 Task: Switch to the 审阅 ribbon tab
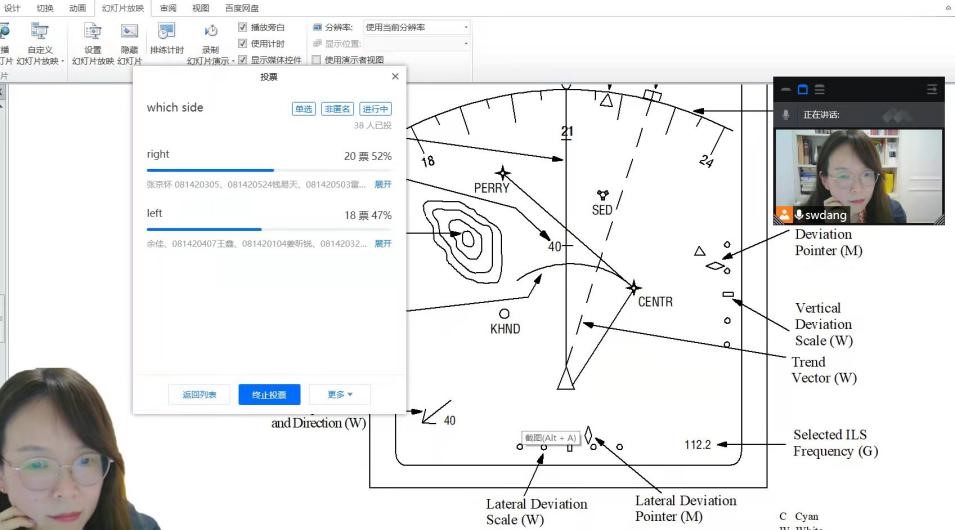click(x=168, y=8)
